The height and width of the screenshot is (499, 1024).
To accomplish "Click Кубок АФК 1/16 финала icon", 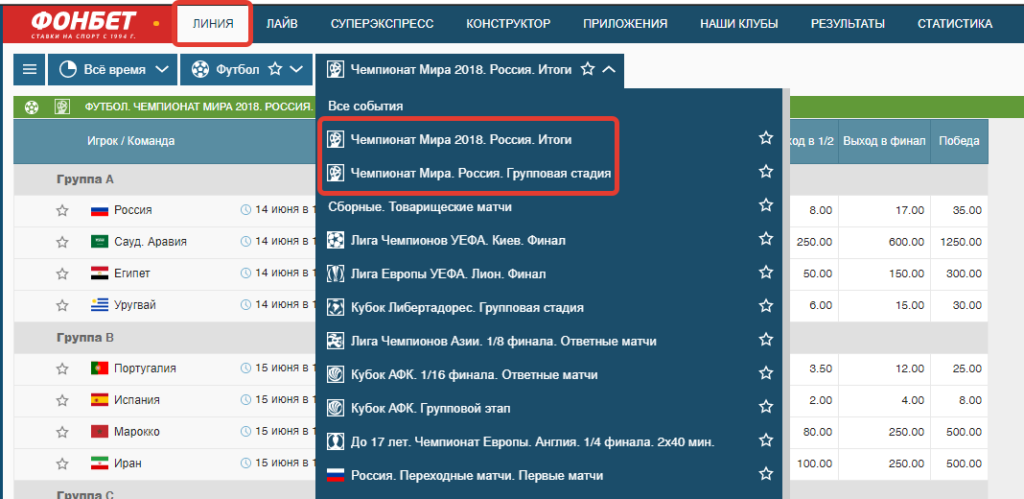I will tap(336, 375).
